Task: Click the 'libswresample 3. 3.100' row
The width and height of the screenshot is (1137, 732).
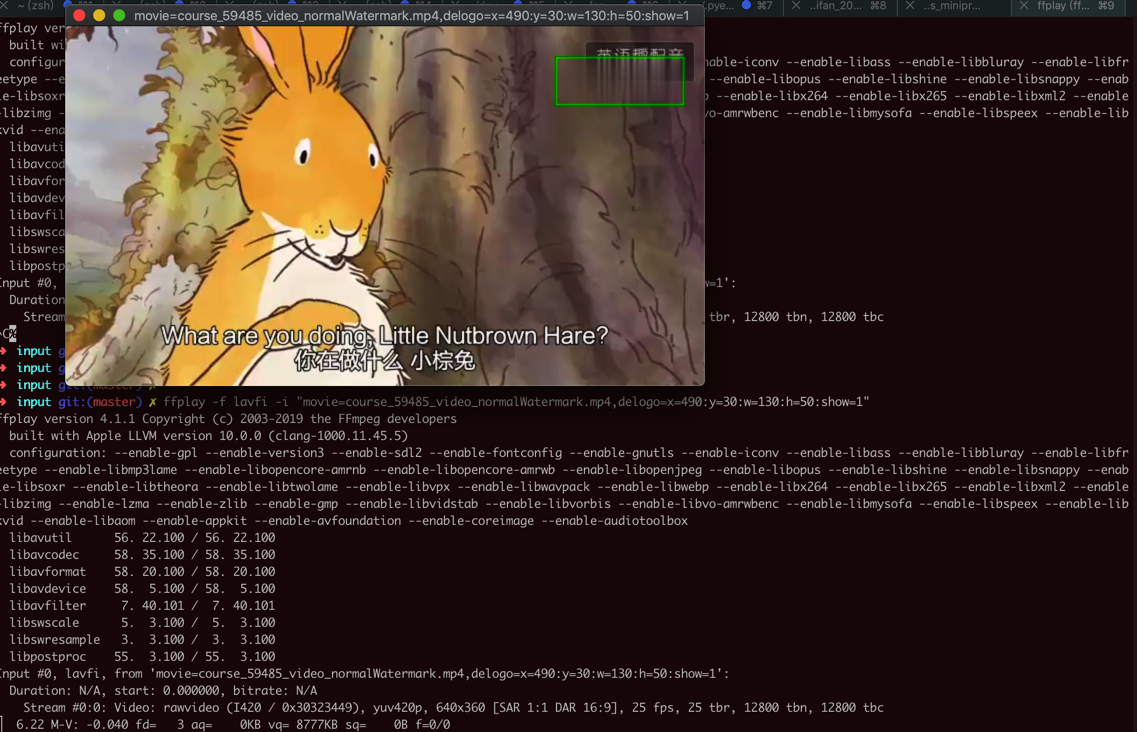Action: tap(142, 640)
